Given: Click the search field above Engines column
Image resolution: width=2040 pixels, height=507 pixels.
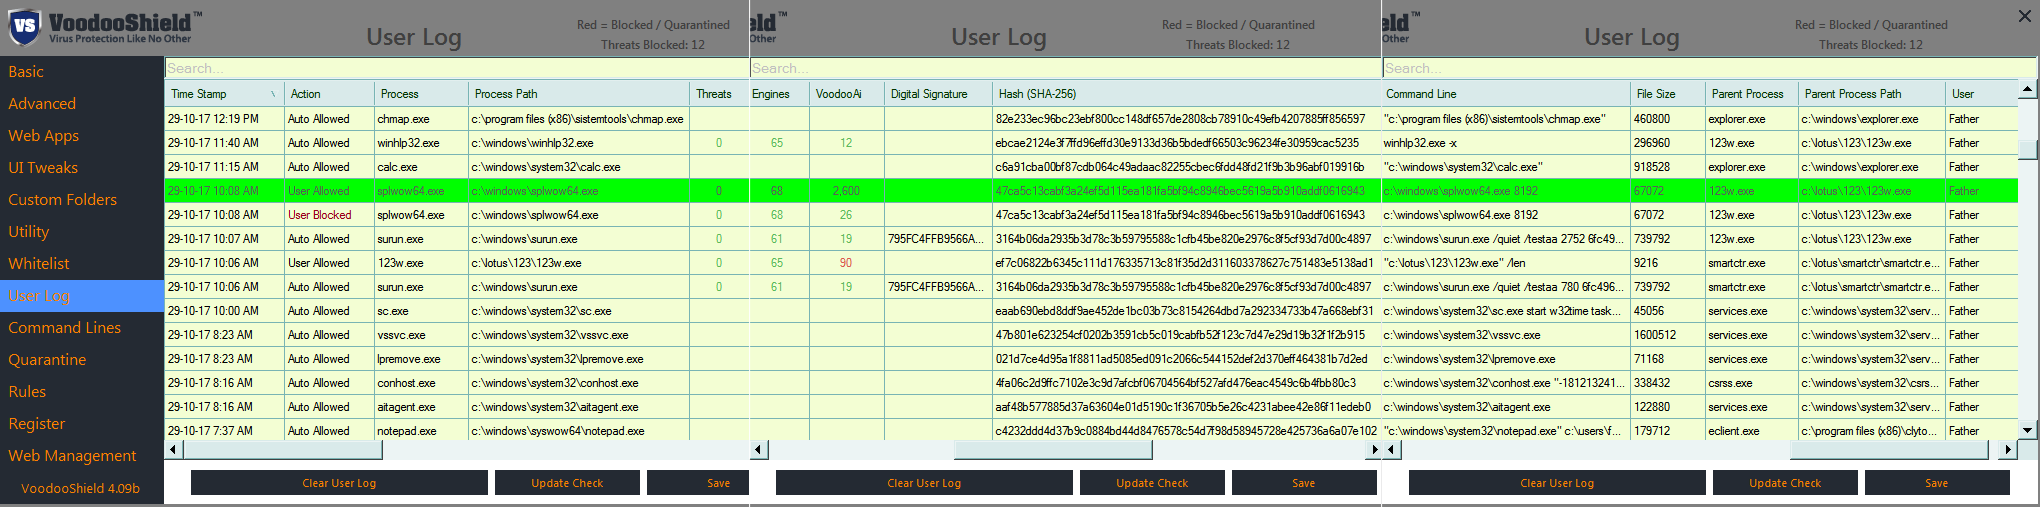Looking at the screenshot, I should tap(1066, 68).
